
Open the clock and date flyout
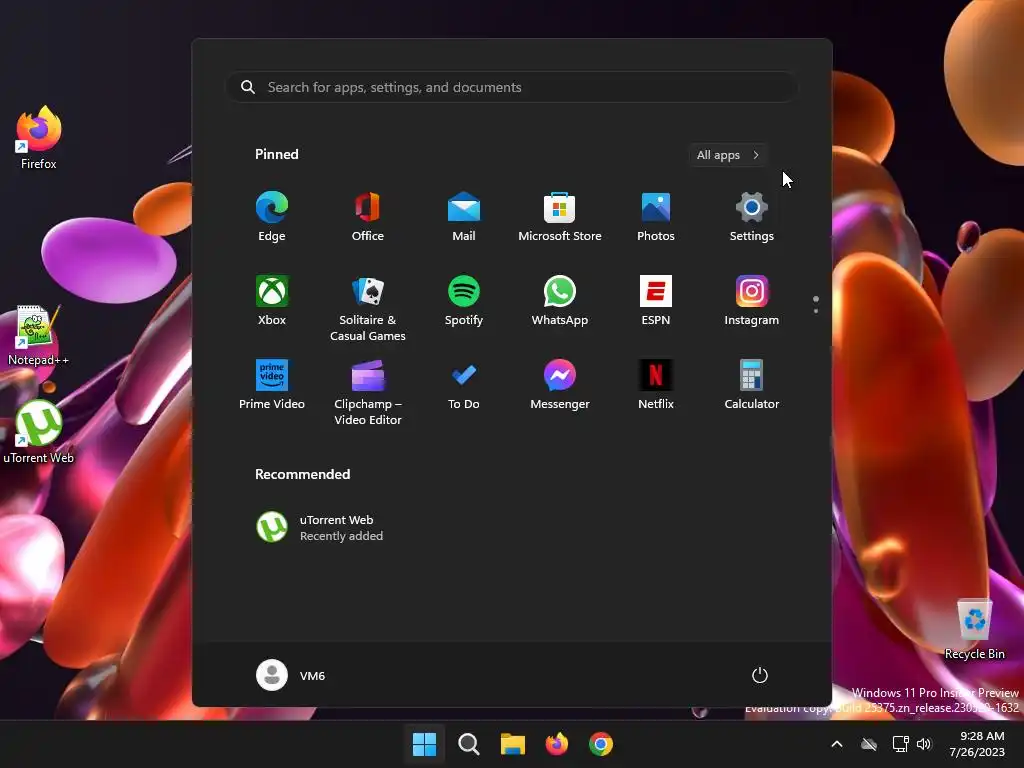978,744
